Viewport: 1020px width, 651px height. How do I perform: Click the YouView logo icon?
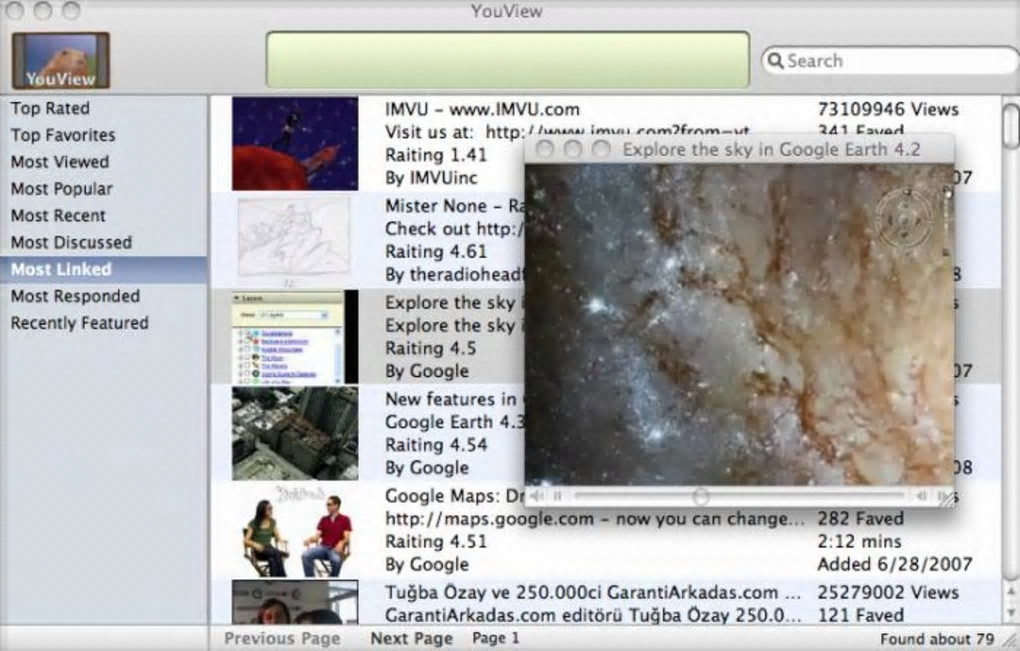(x=60, y=60)
